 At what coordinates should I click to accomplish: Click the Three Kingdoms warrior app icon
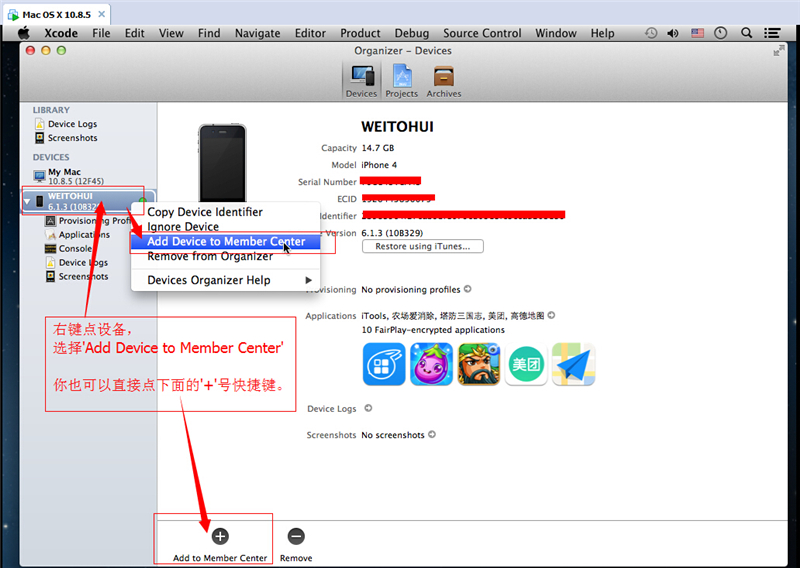479,364
